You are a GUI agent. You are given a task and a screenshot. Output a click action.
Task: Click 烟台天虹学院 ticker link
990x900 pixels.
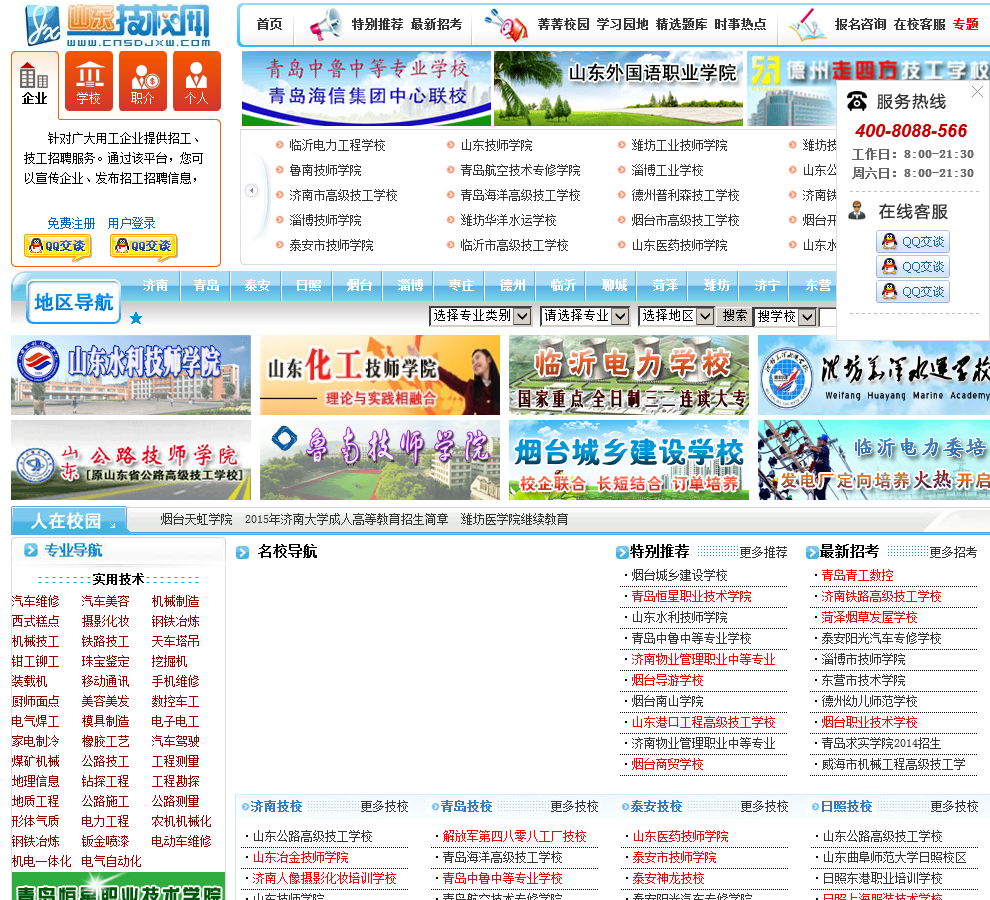196,519
